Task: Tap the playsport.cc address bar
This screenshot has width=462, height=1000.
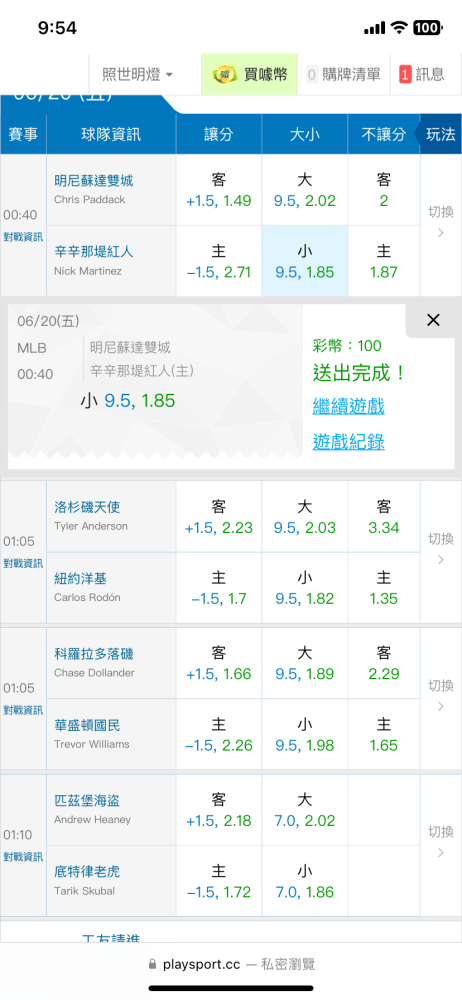Action: pos(231,964)
